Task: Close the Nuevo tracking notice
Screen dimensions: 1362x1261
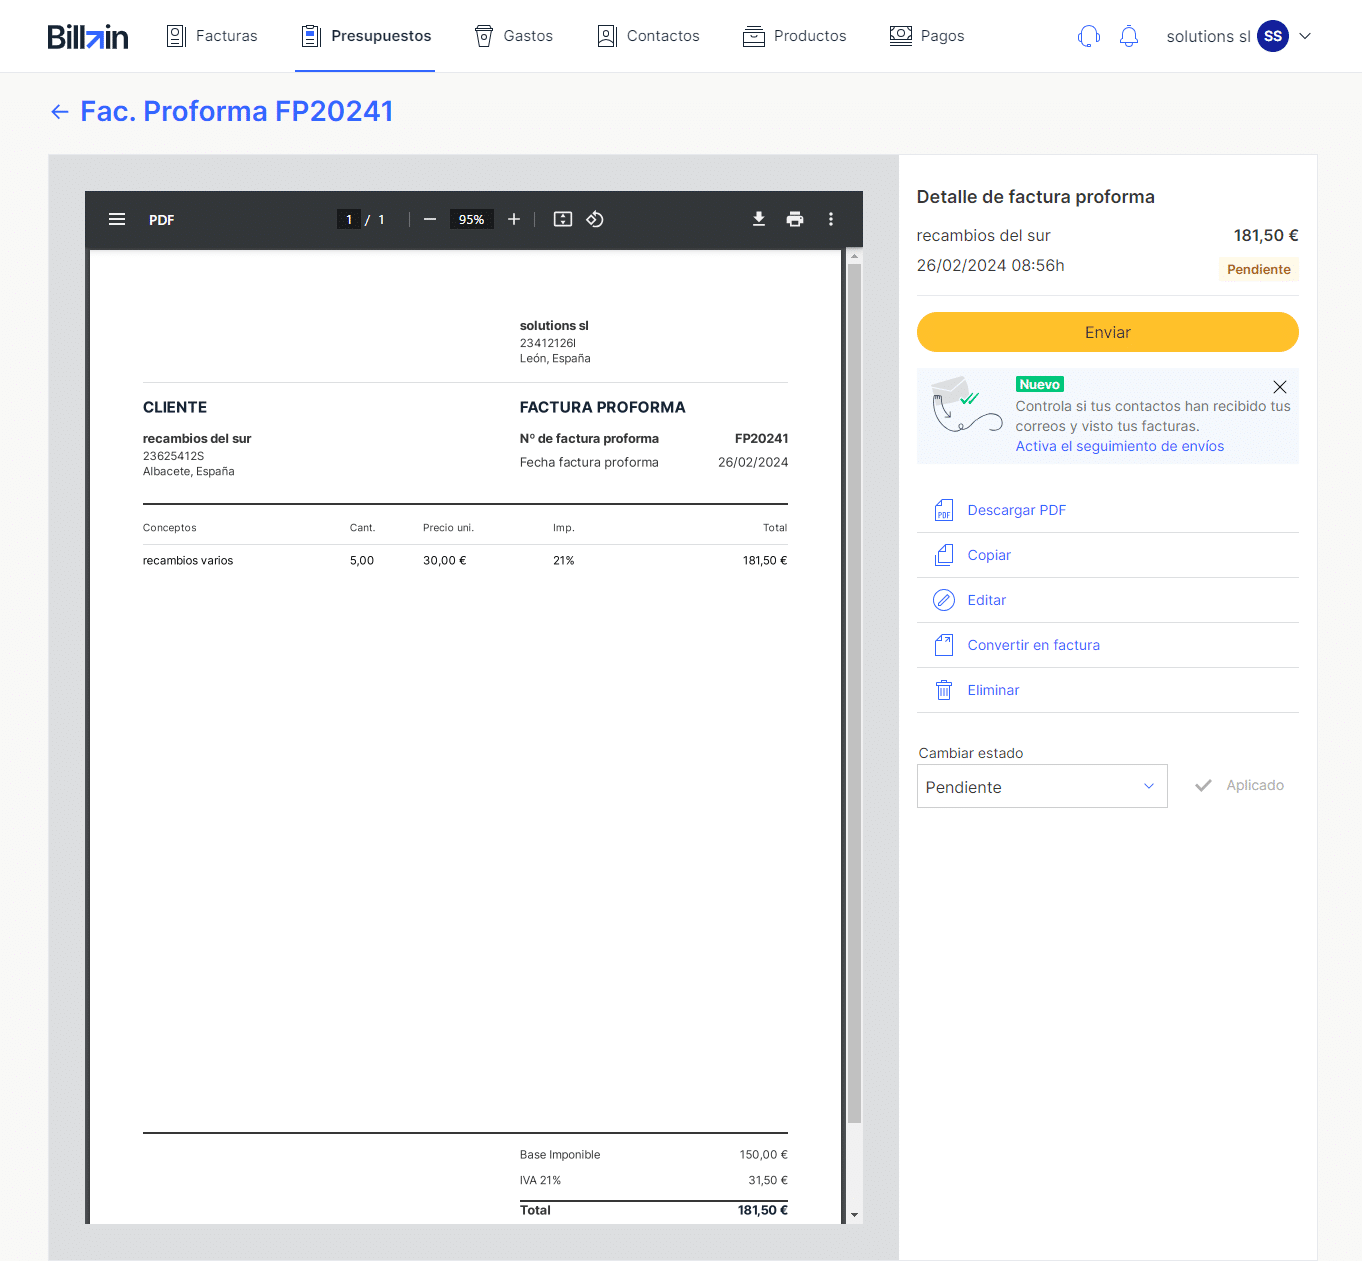Action: click(x=1280, y=387)
